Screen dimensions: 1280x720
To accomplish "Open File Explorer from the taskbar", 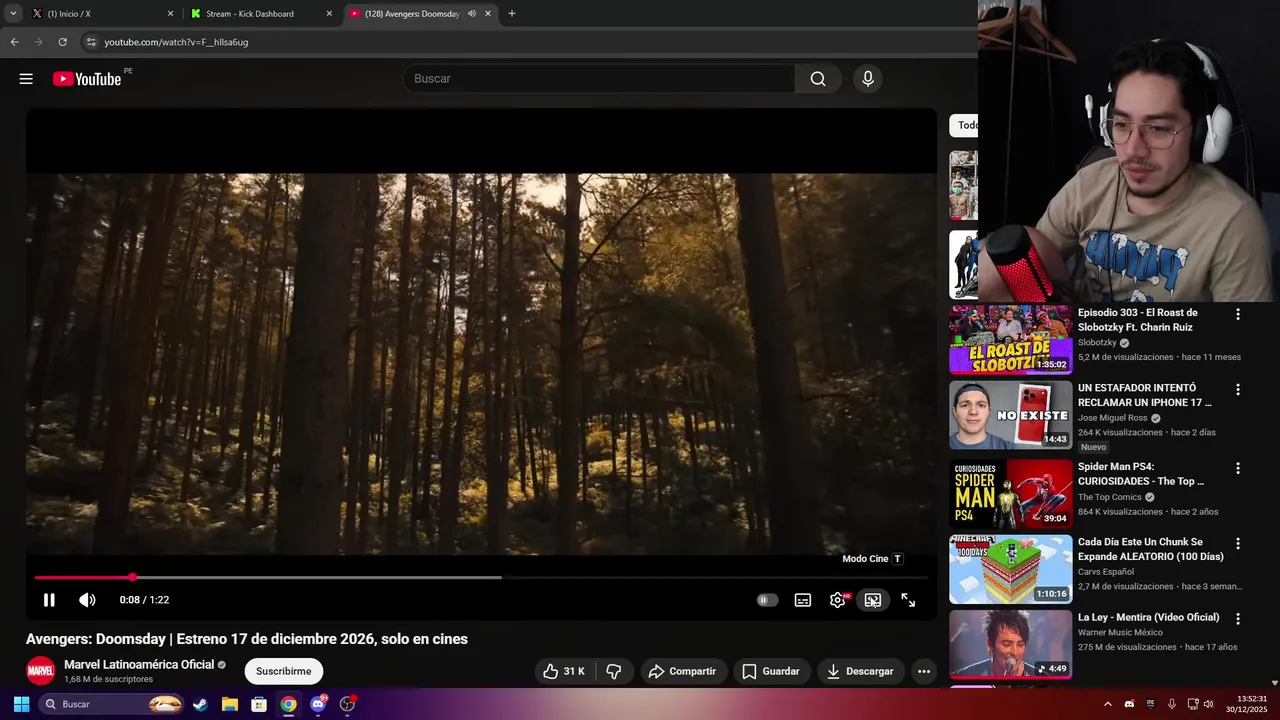I will click(229, 704).
